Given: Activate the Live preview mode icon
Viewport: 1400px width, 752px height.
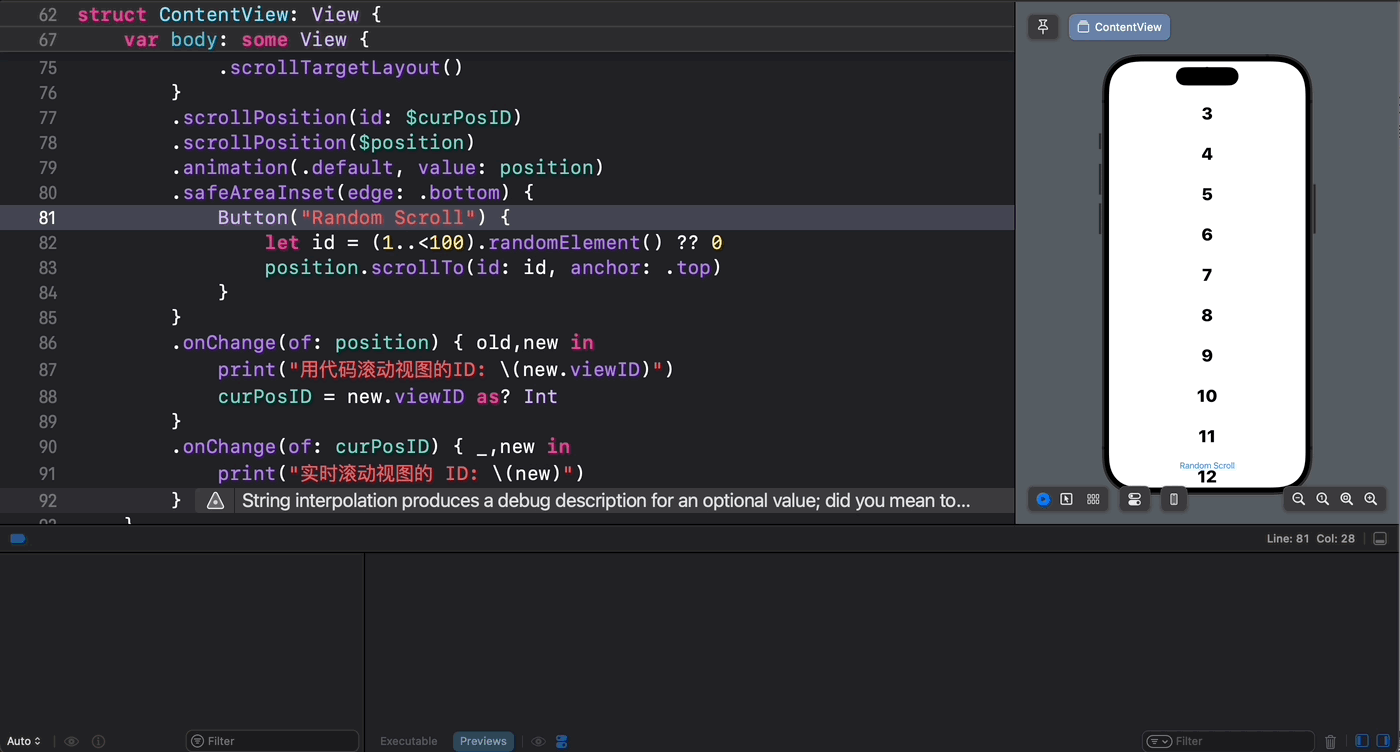Looking at the screenshot, I should coord(1043,499).
